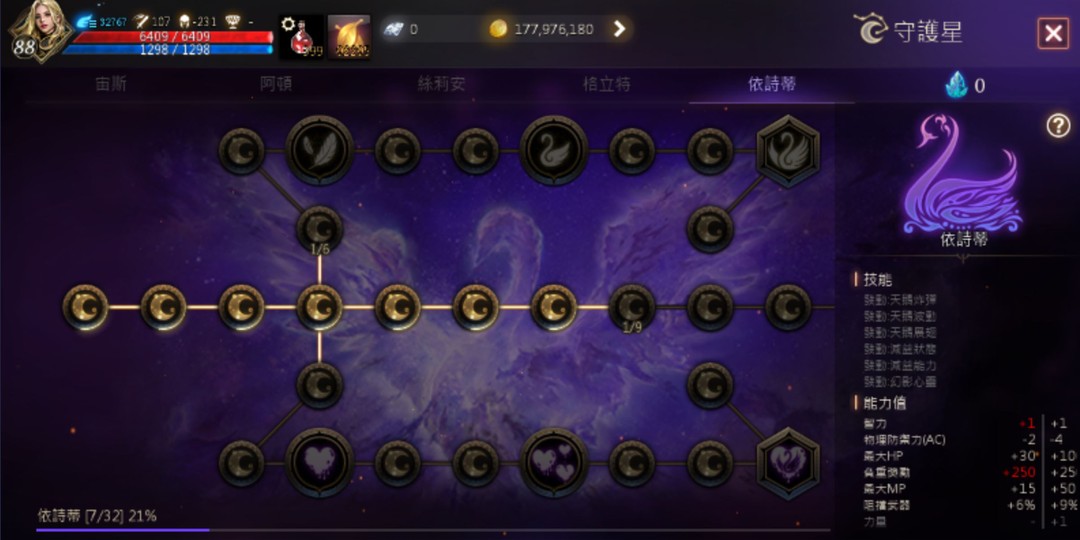Click the node labeled 1/6
The height and width of the screenshot is (540, 1080).
[319, 229]
